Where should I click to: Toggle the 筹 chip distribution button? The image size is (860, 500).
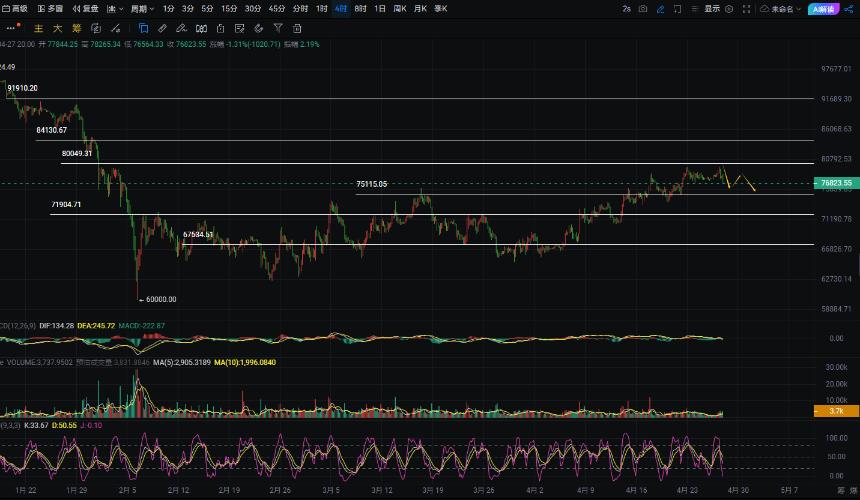point(76,29)
